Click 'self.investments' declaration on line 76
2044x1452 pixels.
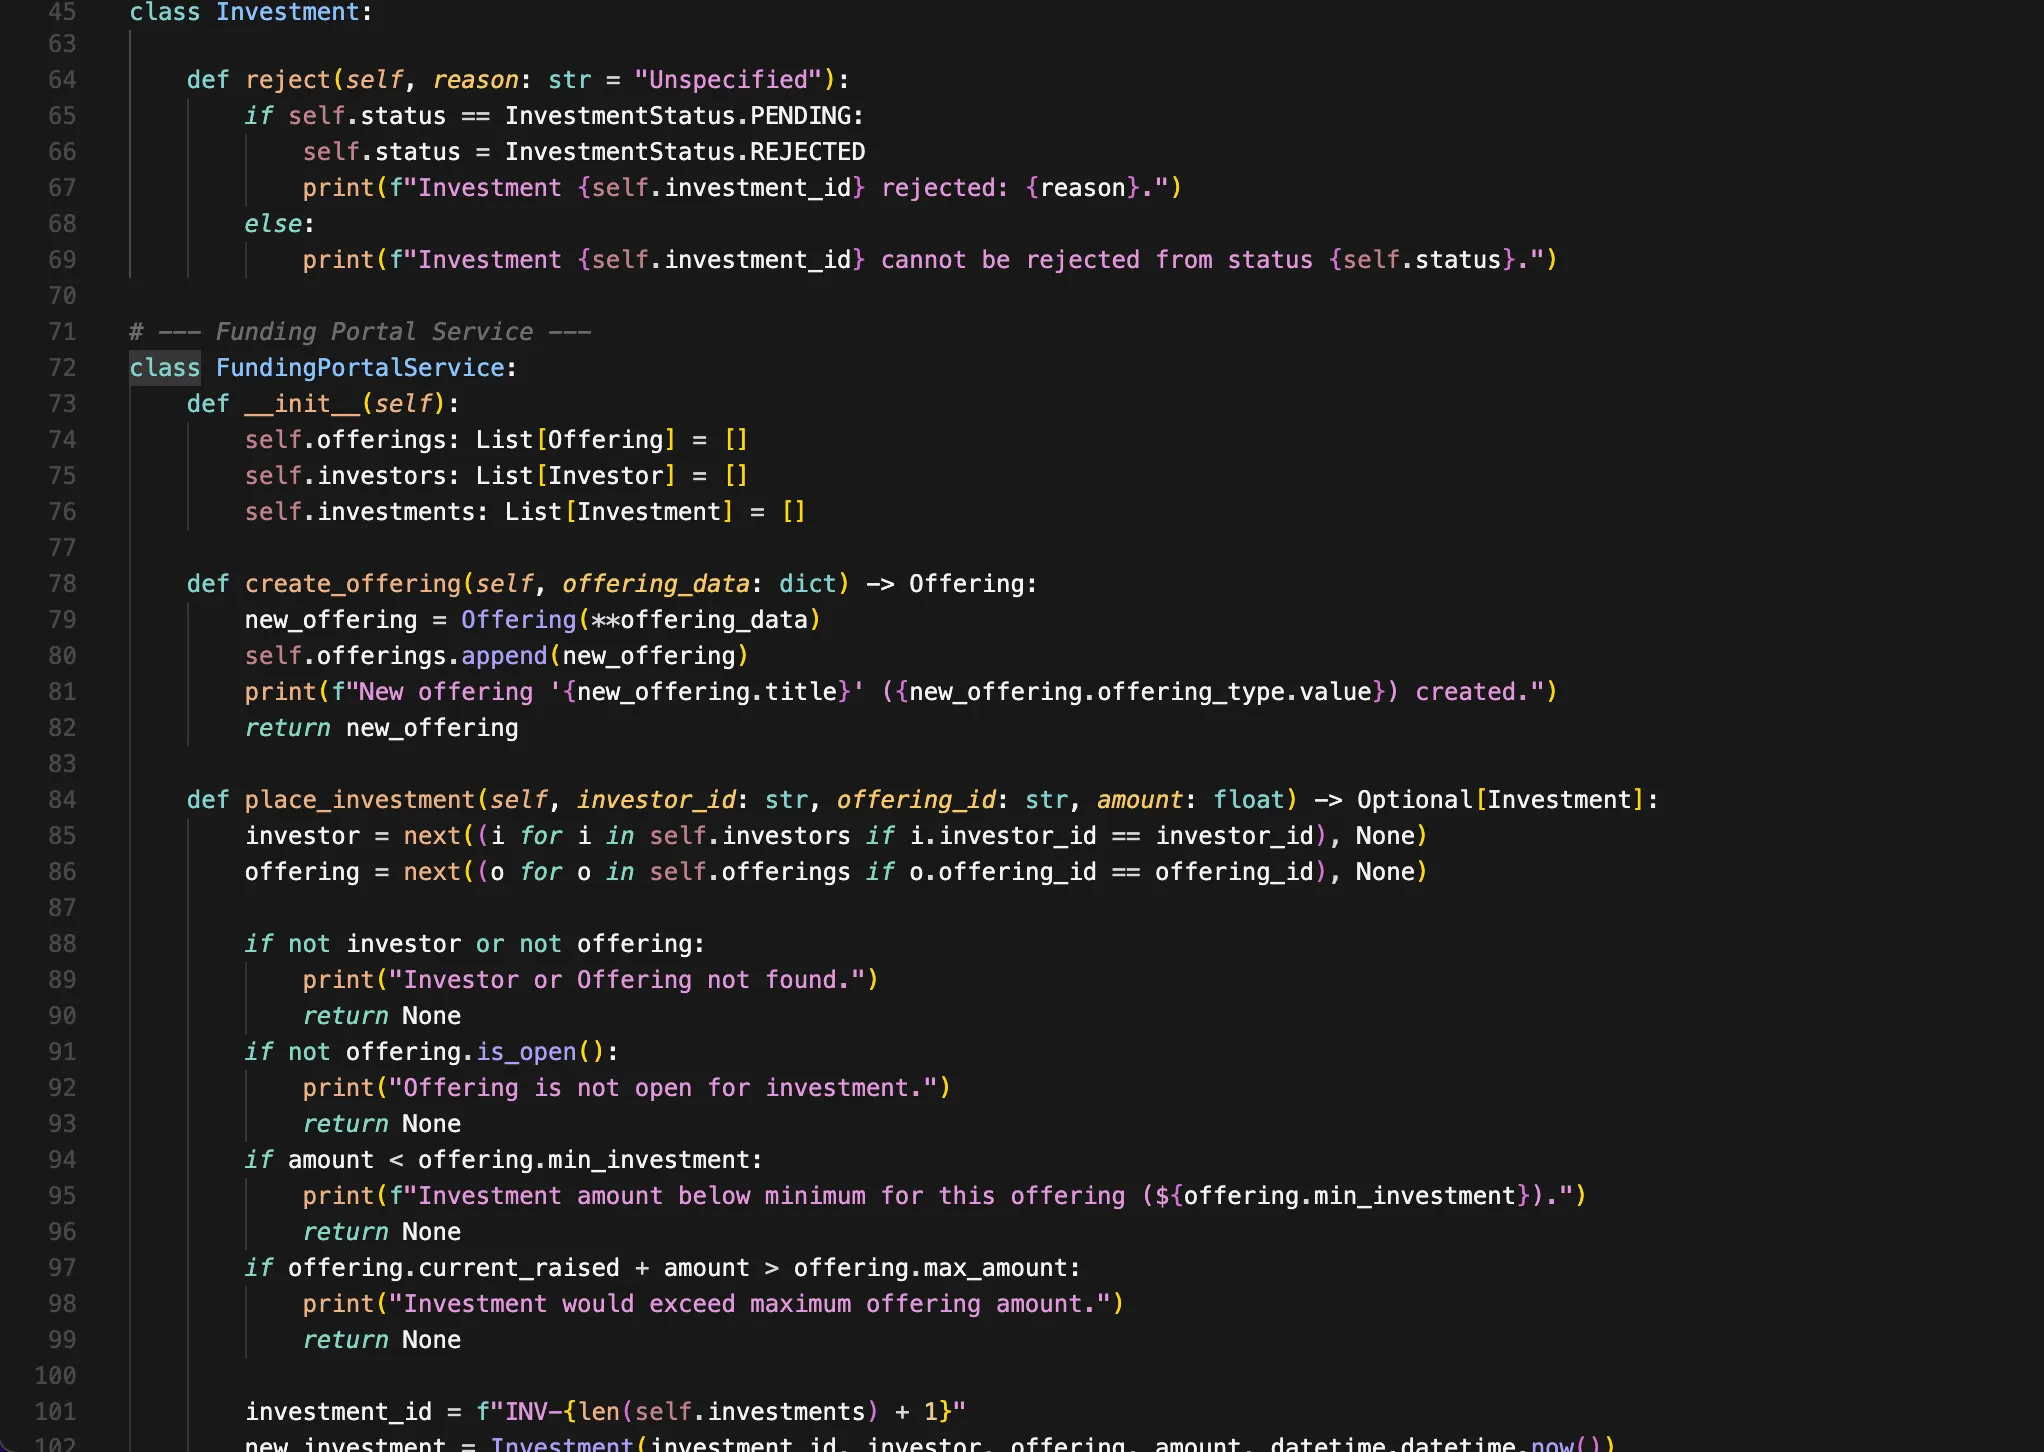tap(360, 512)
